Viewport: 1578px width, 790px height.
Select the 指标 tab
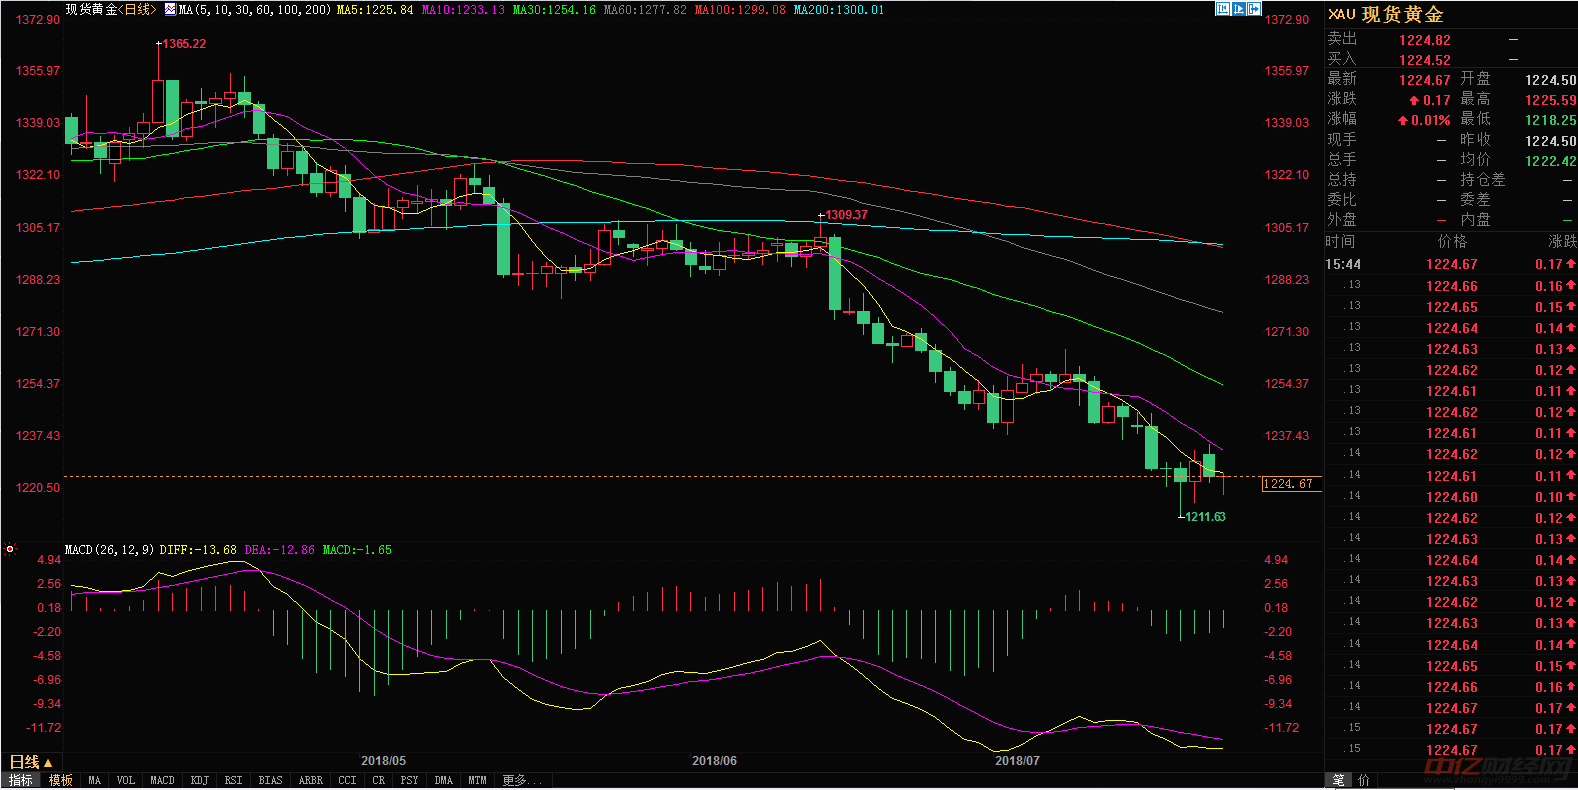coord(20,780)
